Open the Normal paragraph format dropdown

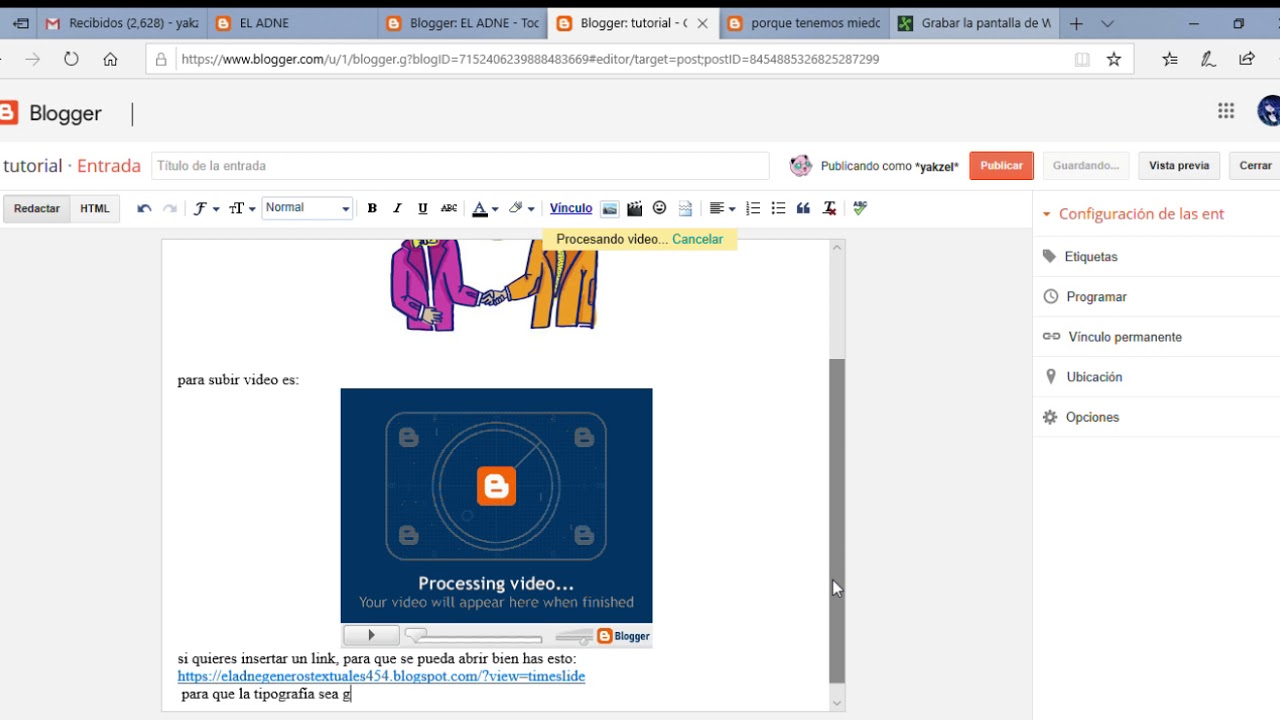pos(307,208)
